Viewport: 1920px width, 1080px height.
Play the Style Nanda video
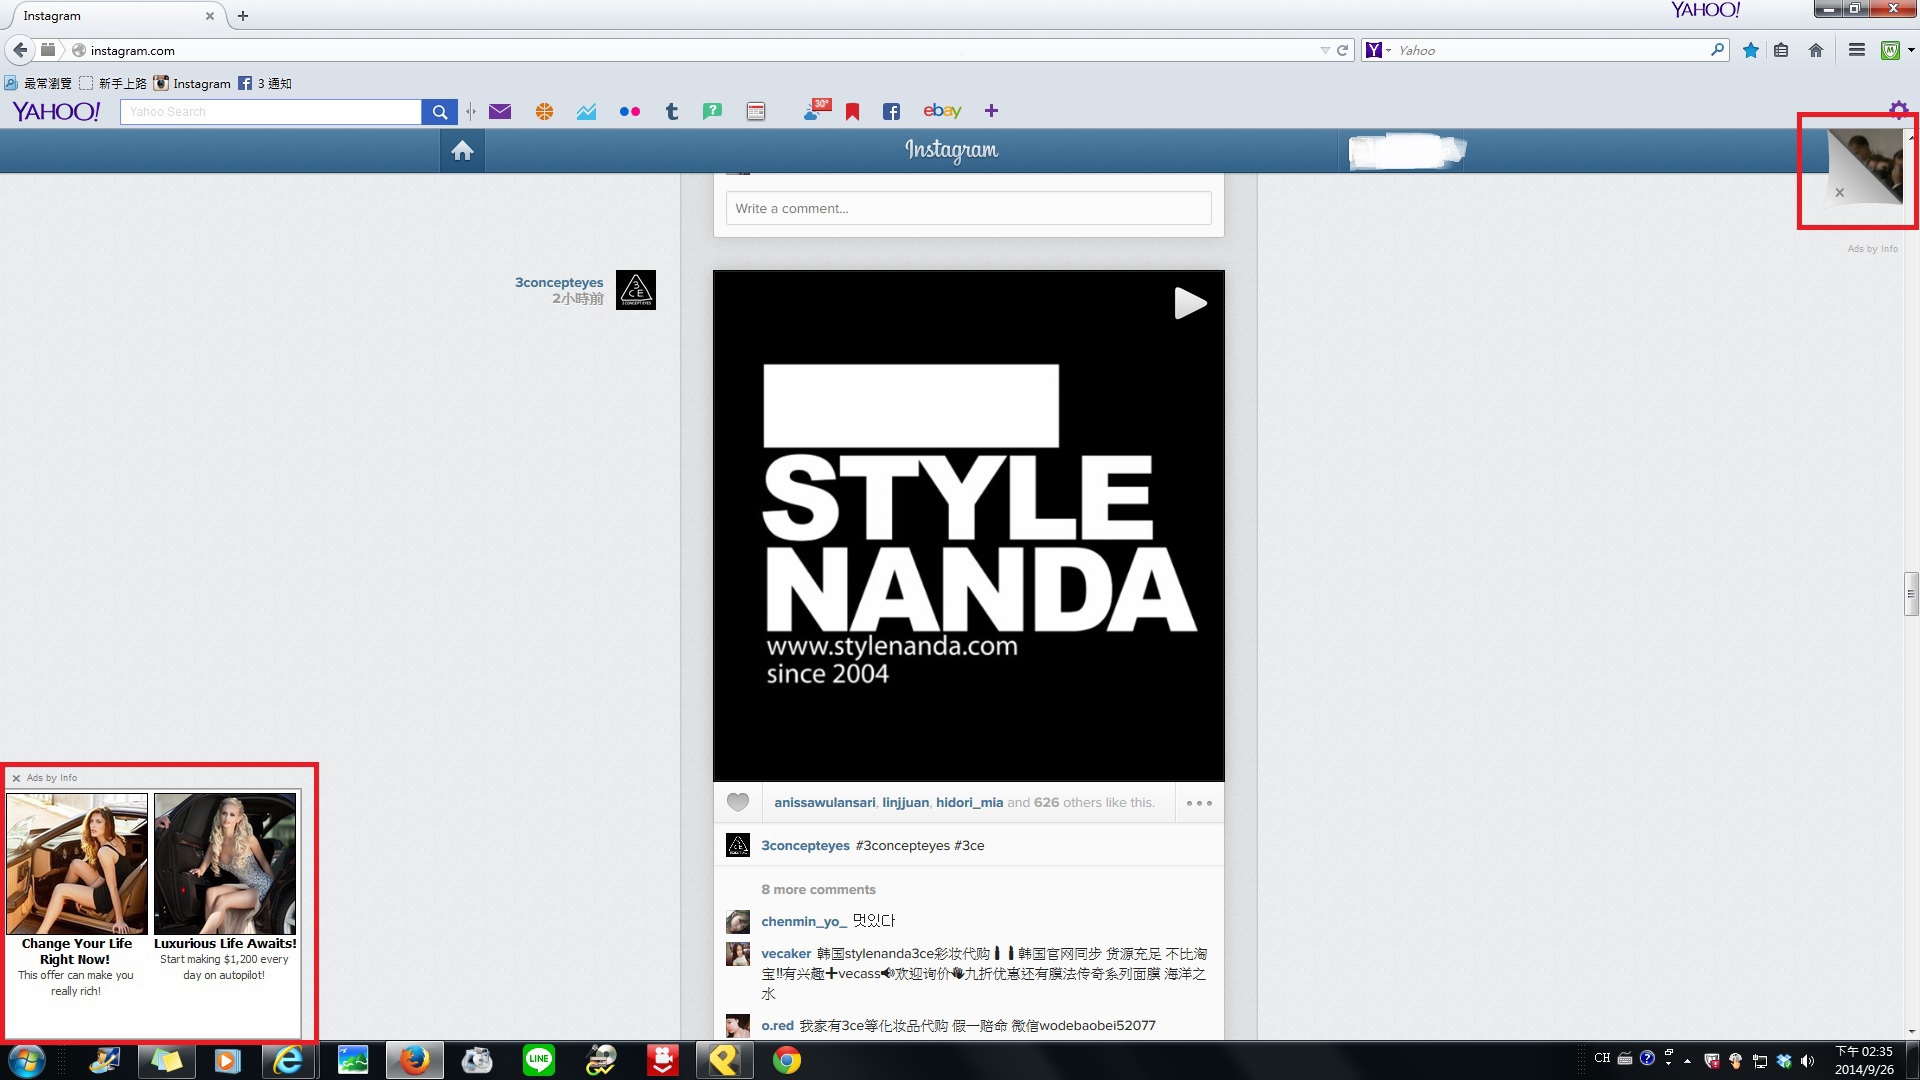coord(1190,303)
